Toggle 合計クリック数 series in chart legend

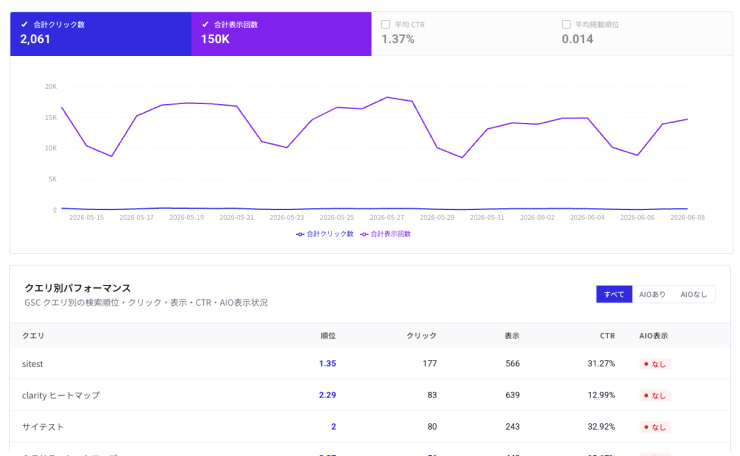point(325,234)
